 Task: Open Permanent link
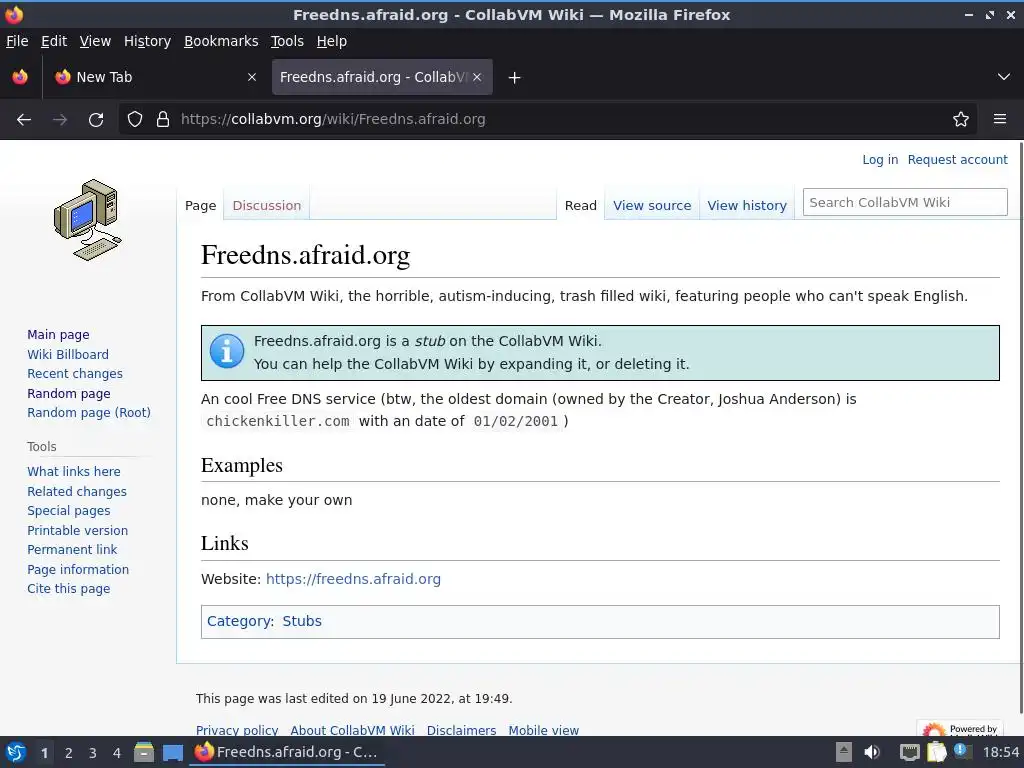(x=72, y=550)
